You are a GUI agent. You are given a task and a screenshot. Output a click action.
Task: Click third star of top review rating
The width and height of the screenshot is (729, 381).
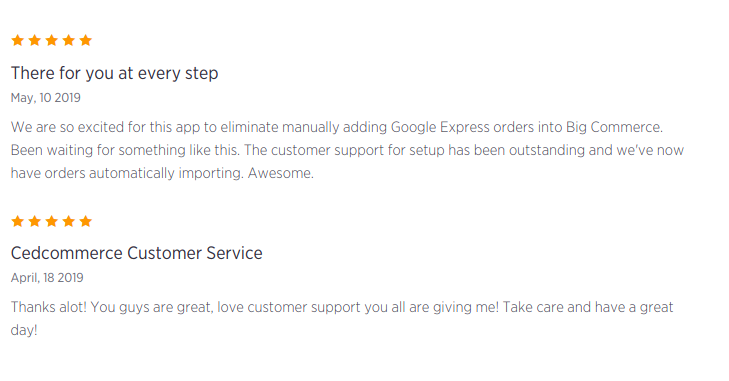click(x=52, y=40)
